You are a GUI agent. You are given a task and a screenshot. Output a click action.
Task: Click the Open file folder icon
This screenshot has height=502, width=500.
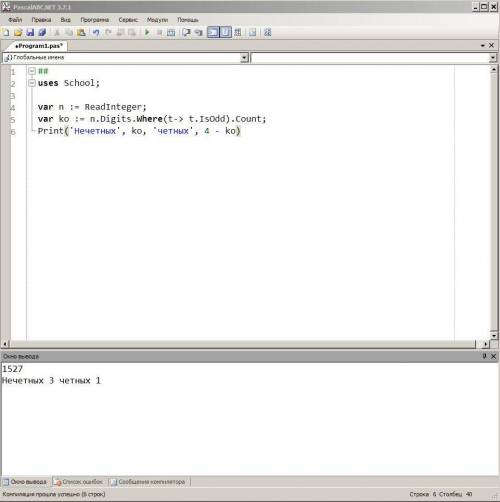pyautogui.click(x=18, y=32)
